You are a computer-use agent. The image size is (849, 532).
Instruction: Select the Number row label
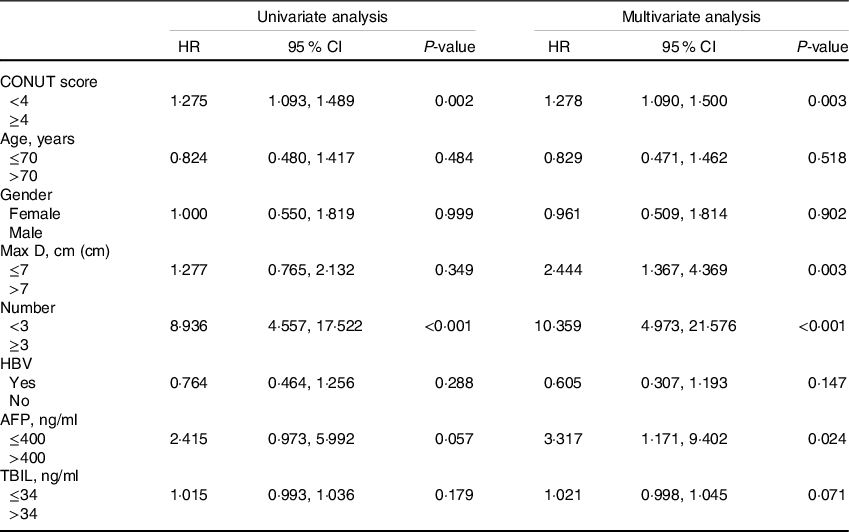point(27,306)
